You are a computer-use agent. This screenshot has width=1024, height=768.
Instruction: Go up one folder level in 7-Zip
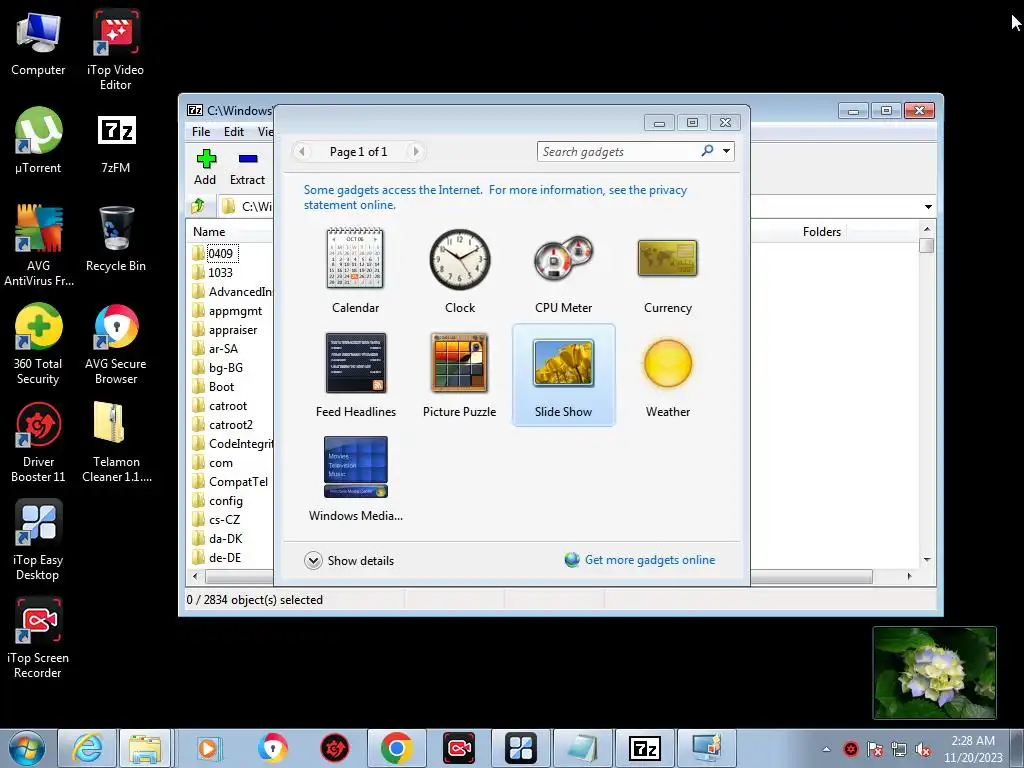click(199, 206)
